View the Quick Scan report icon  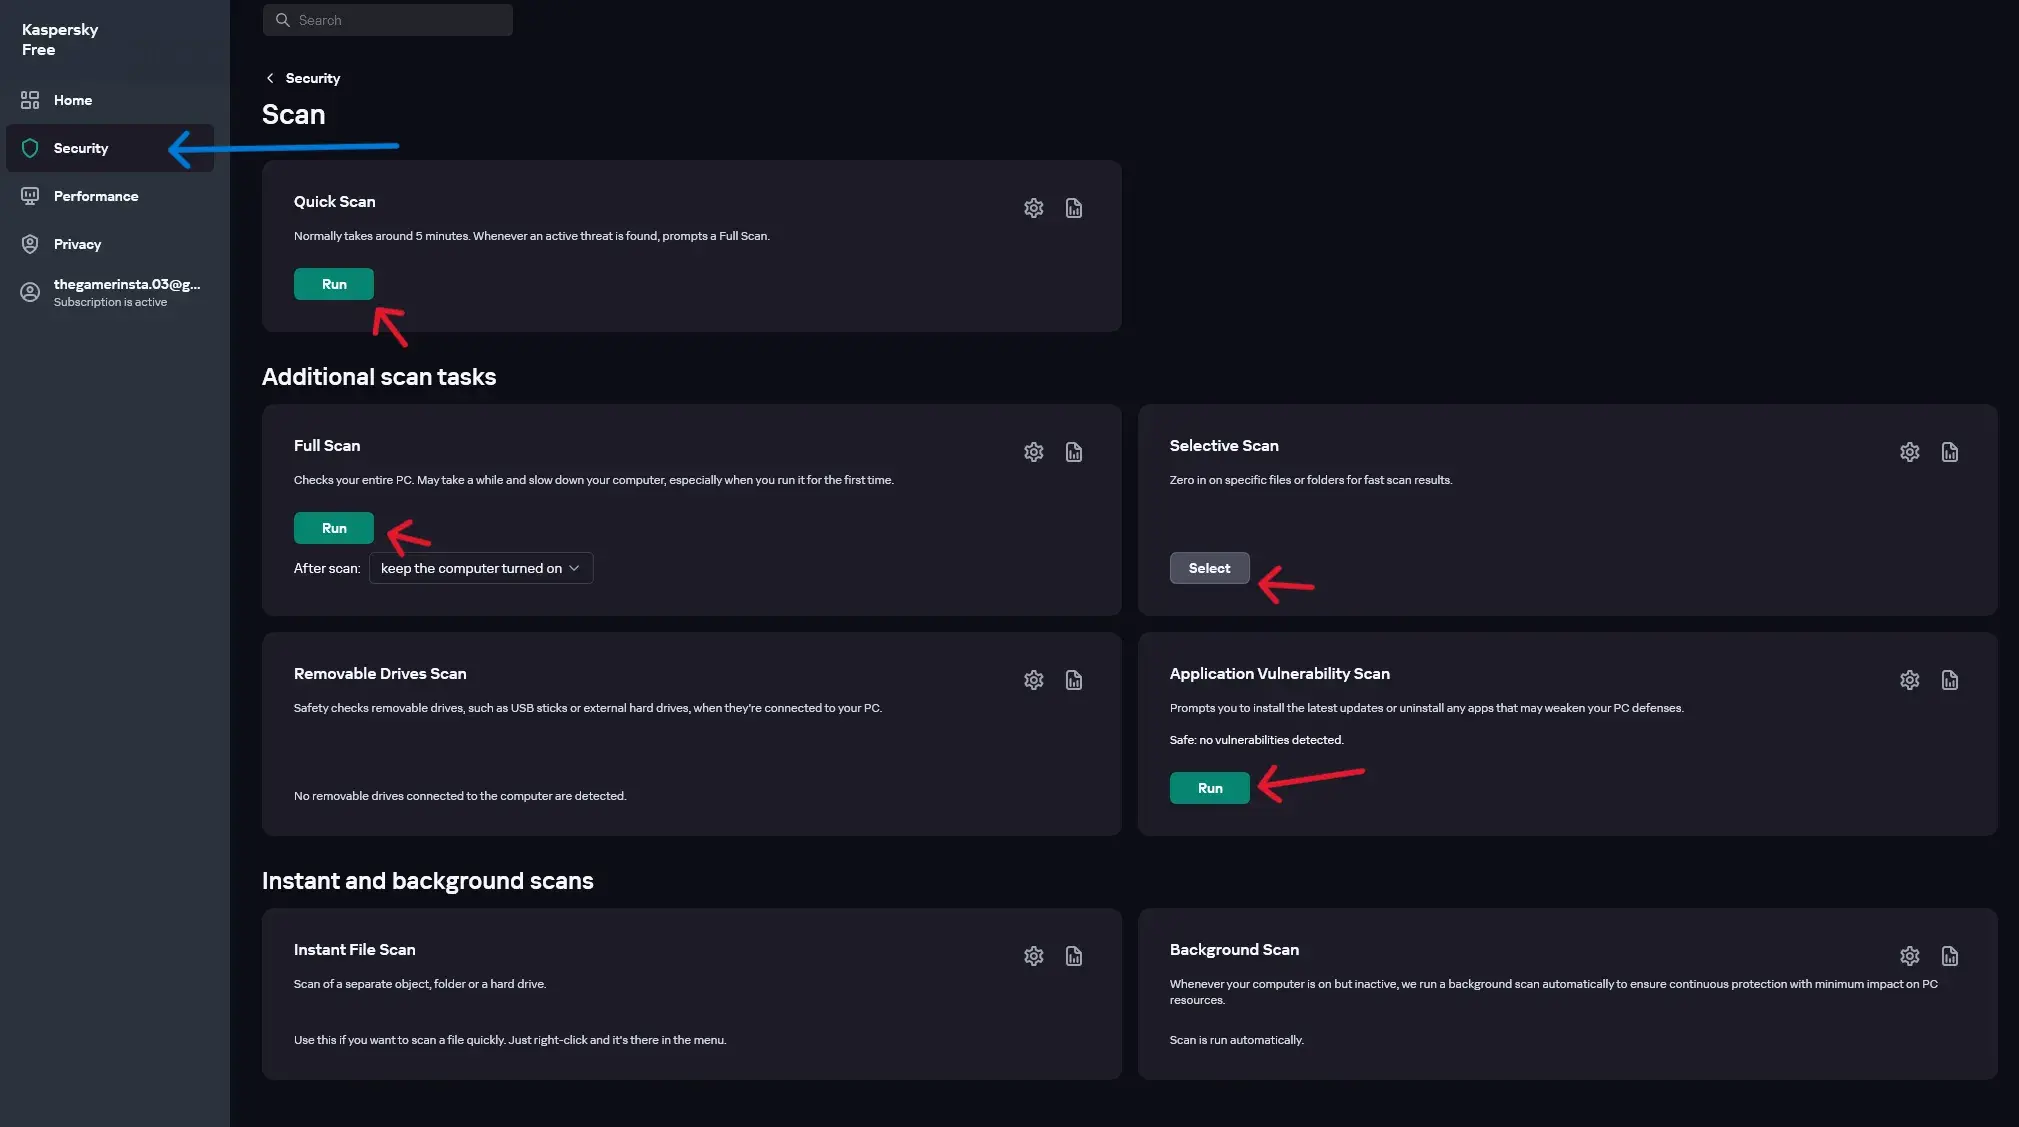(1073, 208)
